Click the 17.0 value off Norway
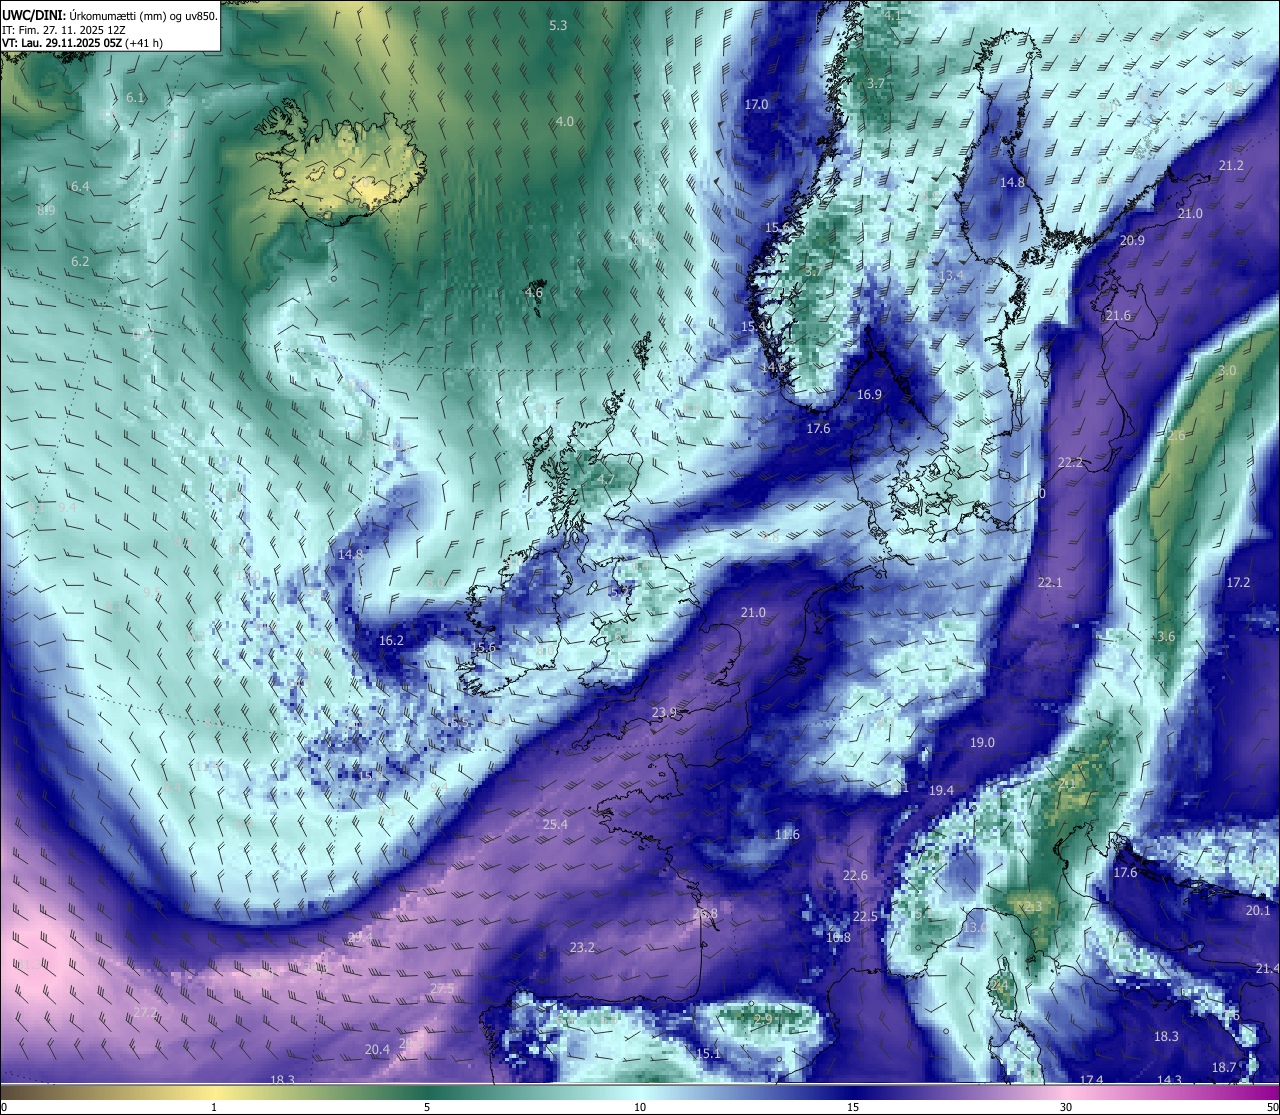 756,104
